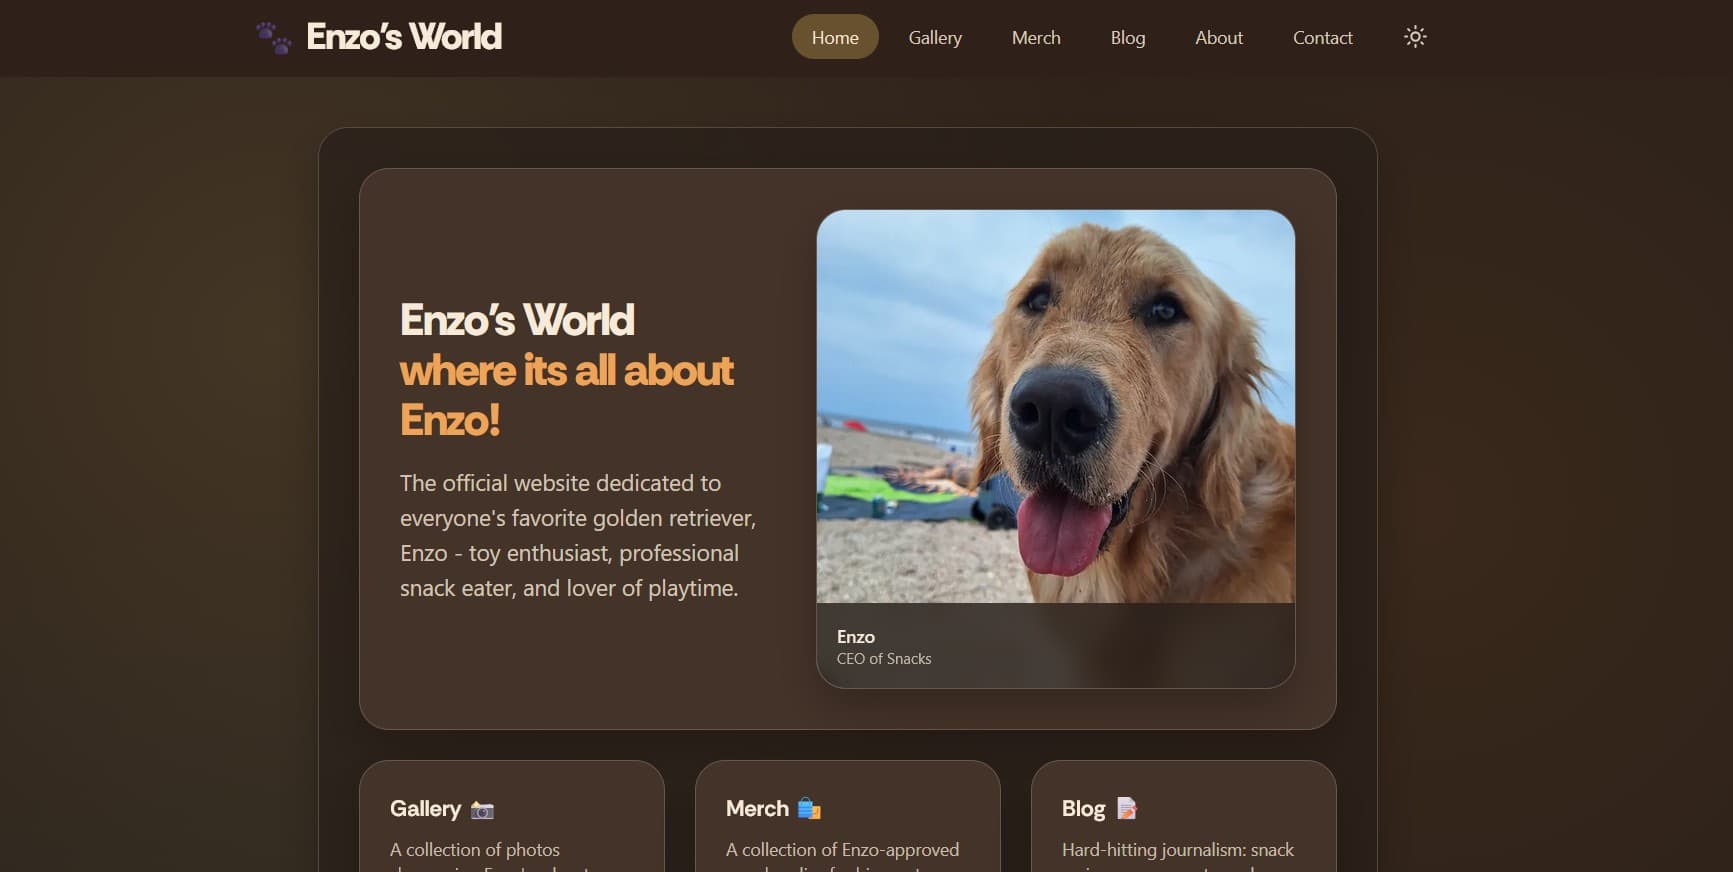Open the Contact page in navbar
This screenshot has height=872, width=1733.
(1322, 37)
